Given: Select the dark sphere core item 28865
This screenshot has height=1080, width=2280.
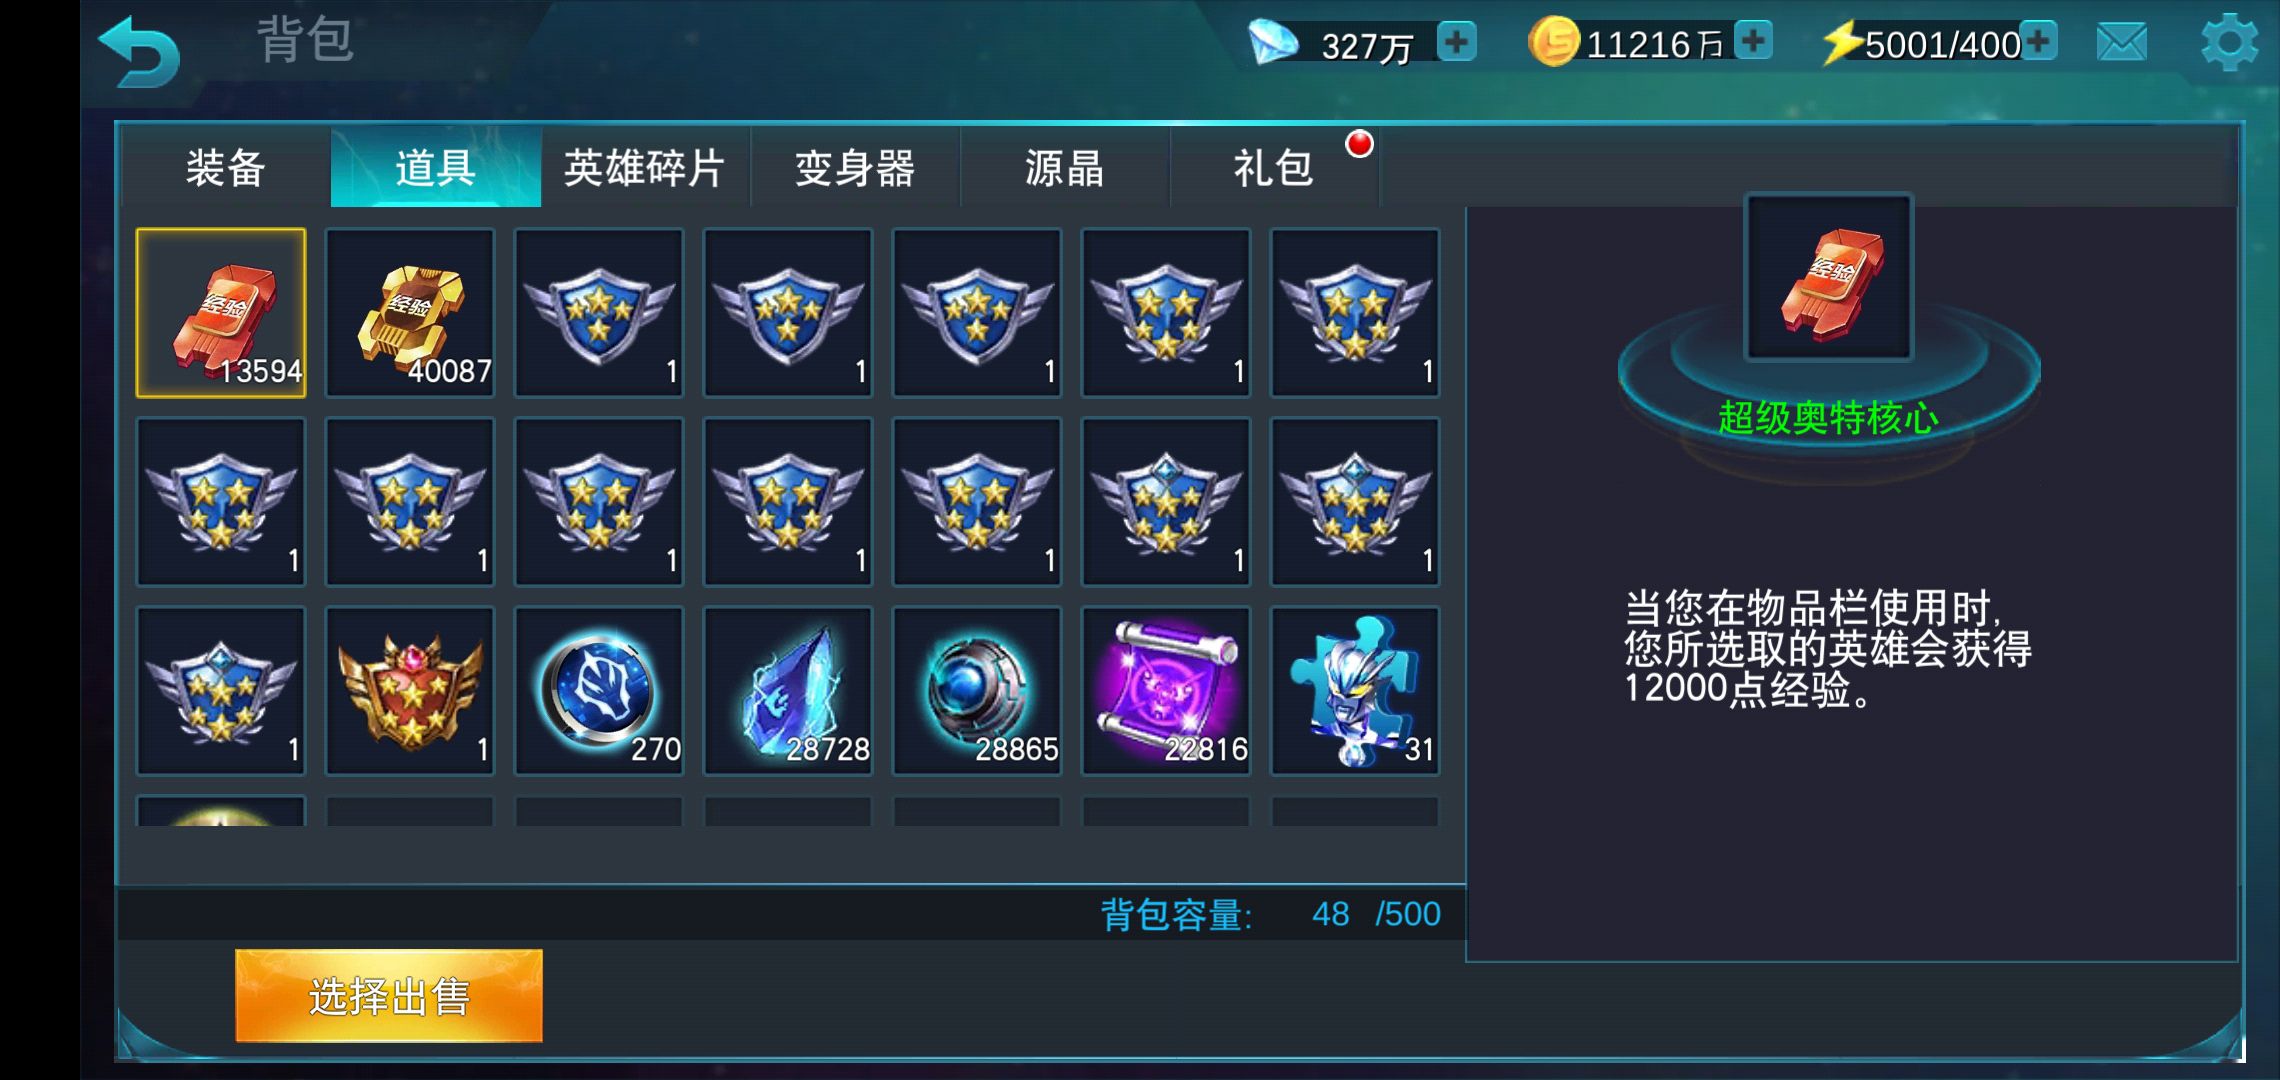Looking at the screenshot, I should [977, 691].
